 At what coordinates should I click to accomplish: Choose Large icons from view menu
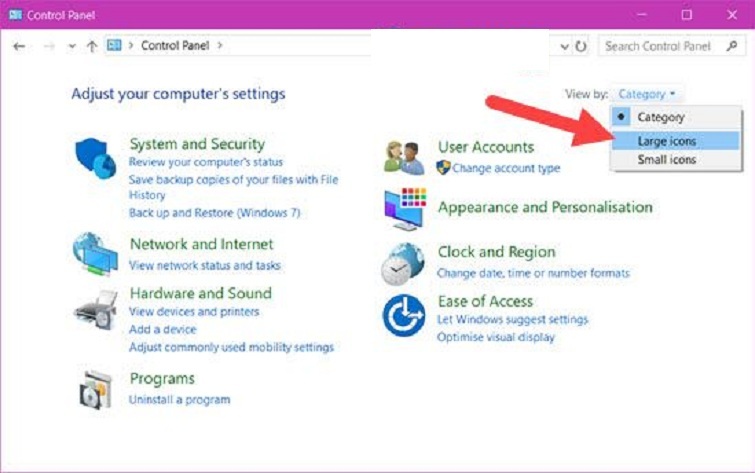click(x=667, y=141)
